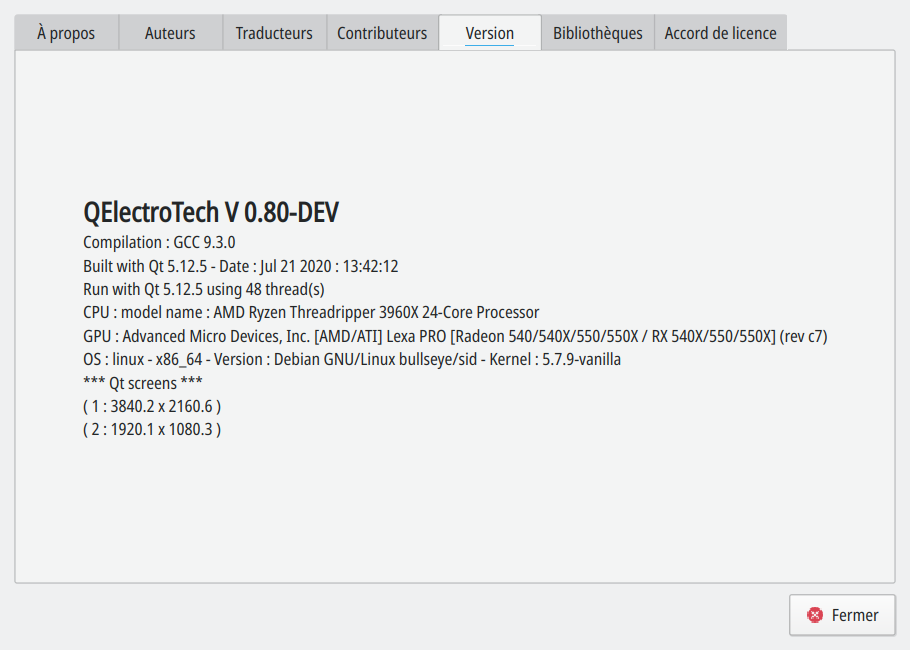Click the GPU Advanced Micro Devices line

(455, 336)
